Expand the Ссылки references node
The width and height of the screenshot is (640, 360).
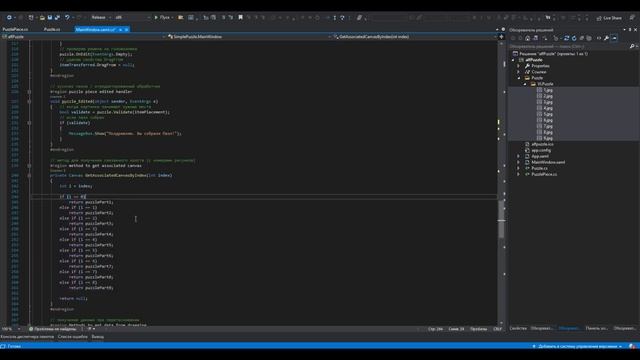tap(519, 72)
